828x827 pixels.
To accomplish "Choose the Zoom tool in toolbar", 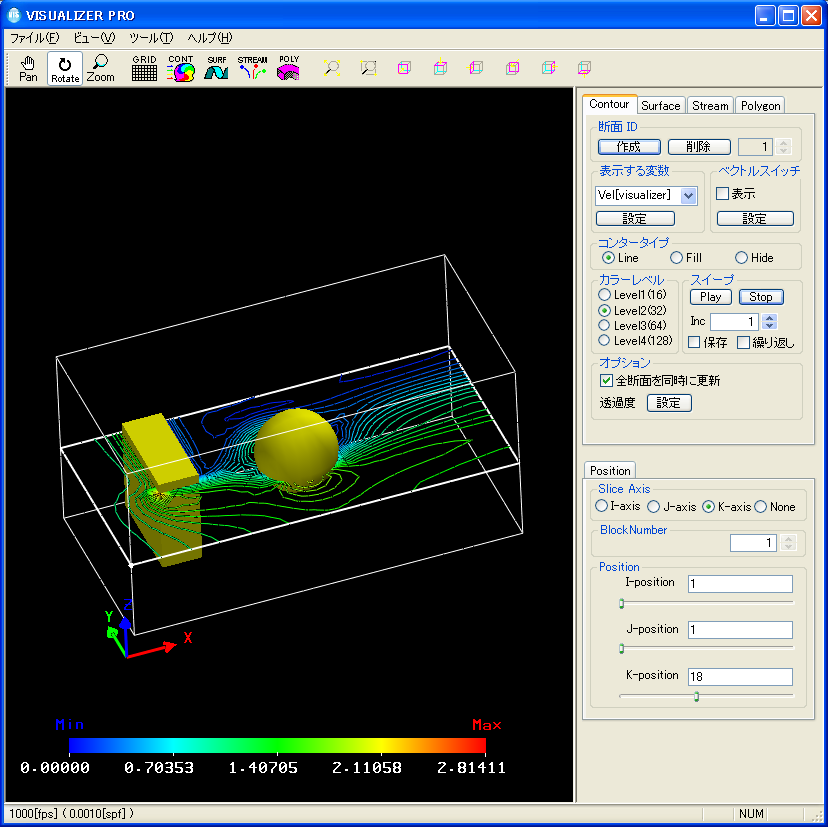I will pyautogui.click(x=101, y=68).
